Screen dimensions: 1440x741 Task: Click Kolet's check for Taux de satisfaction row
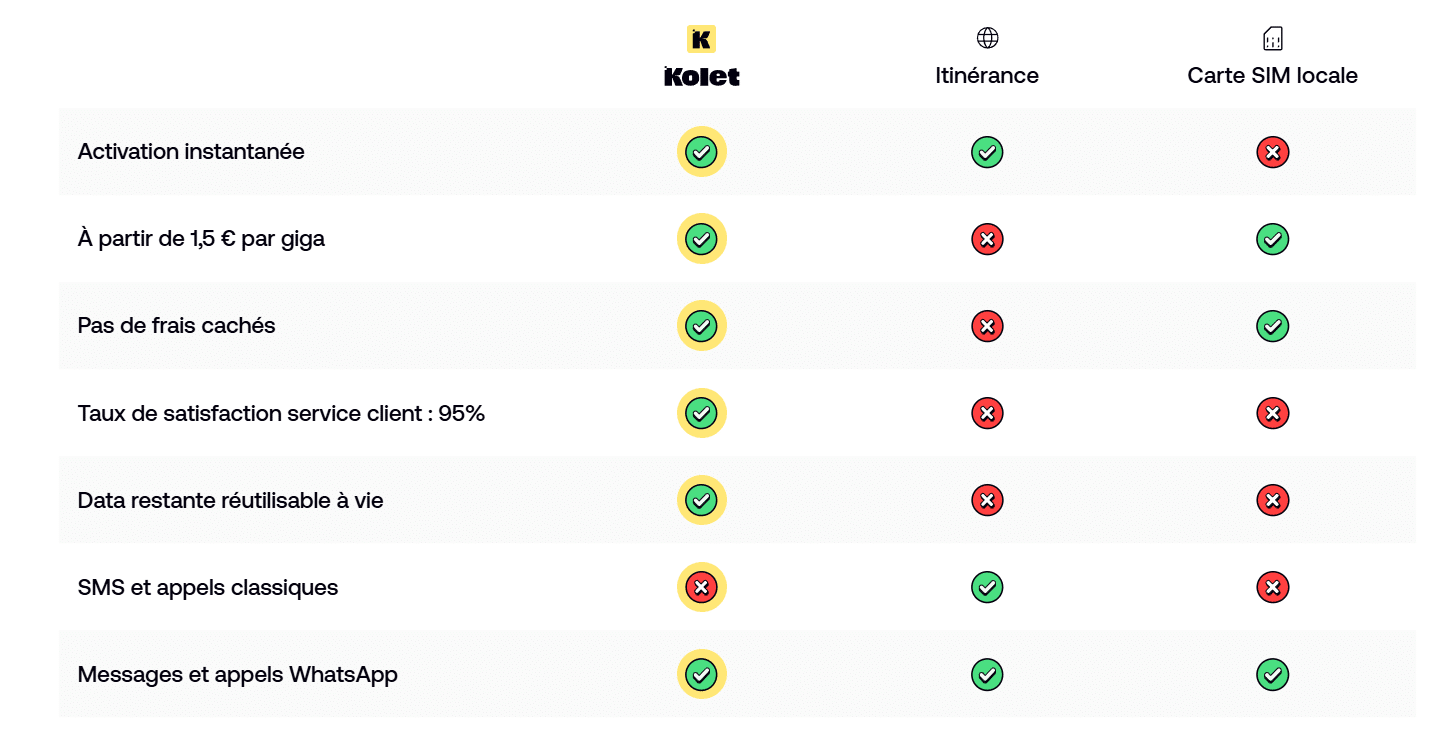pos(702,413)
